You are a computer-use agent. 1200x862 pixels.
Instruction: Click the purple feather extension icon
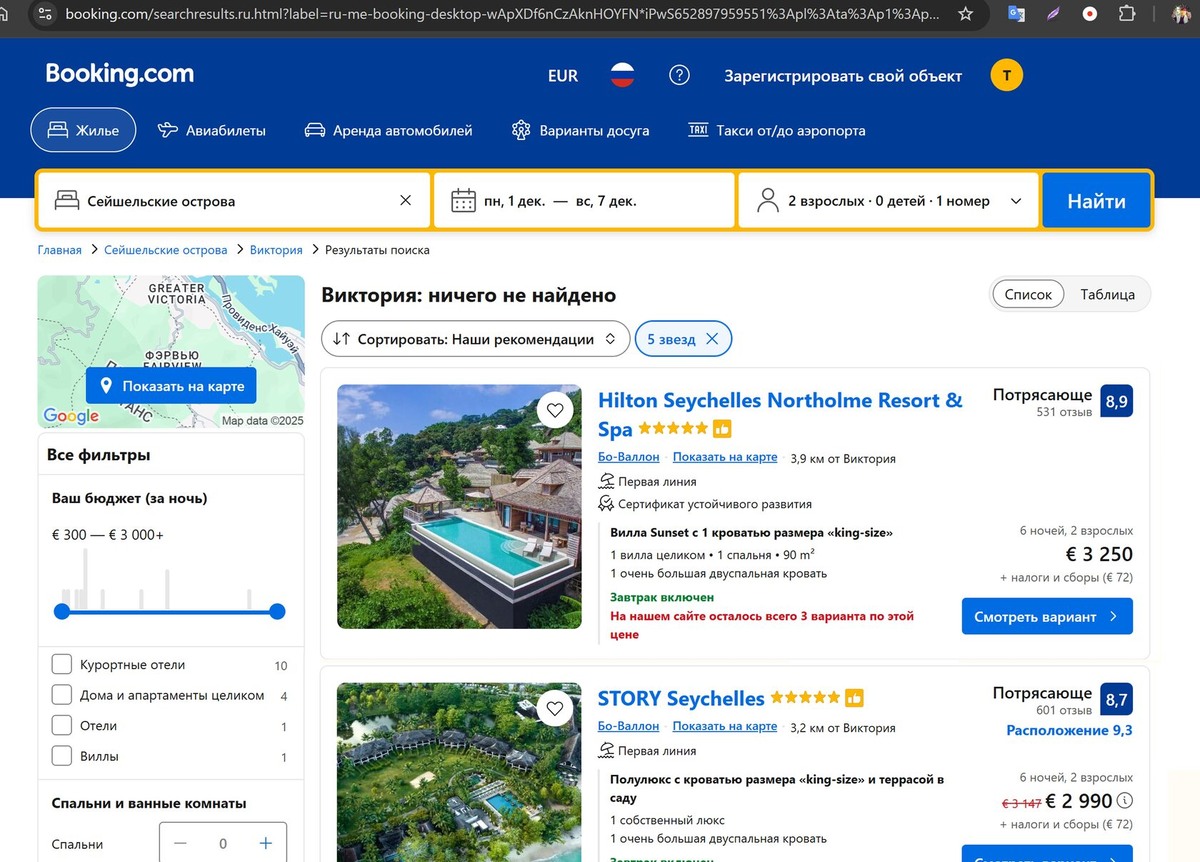pyautogui.click(x=1053, y=14)
